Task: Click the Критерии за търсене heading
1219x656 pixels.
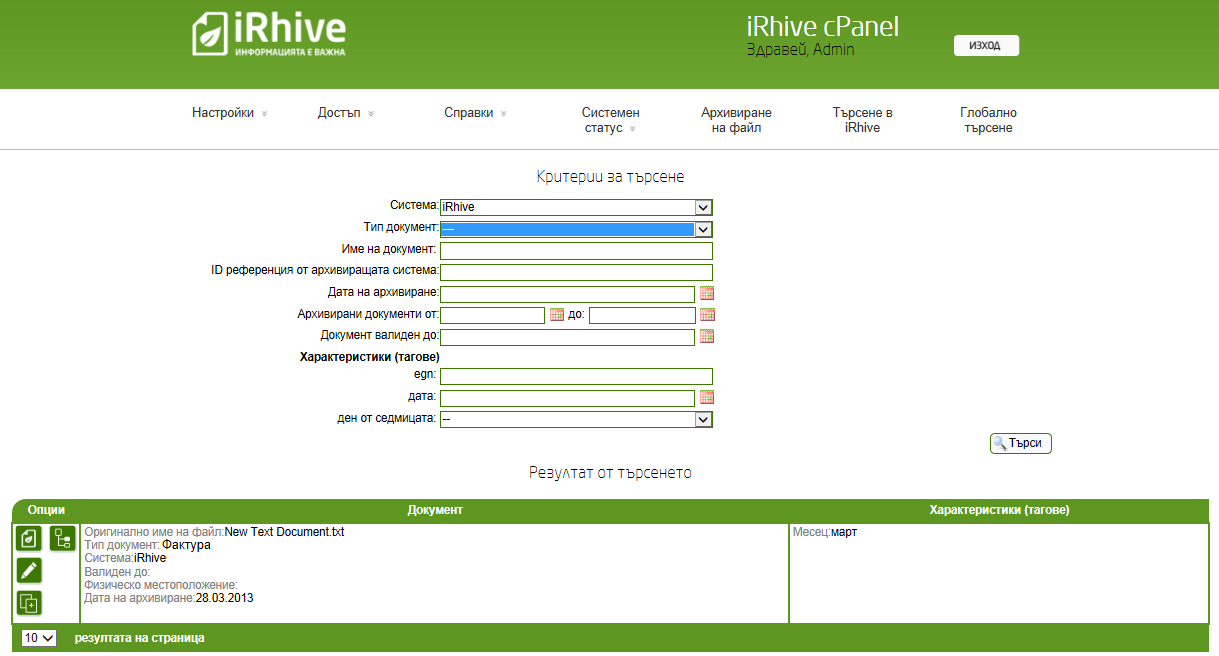Action: point(610,177)
